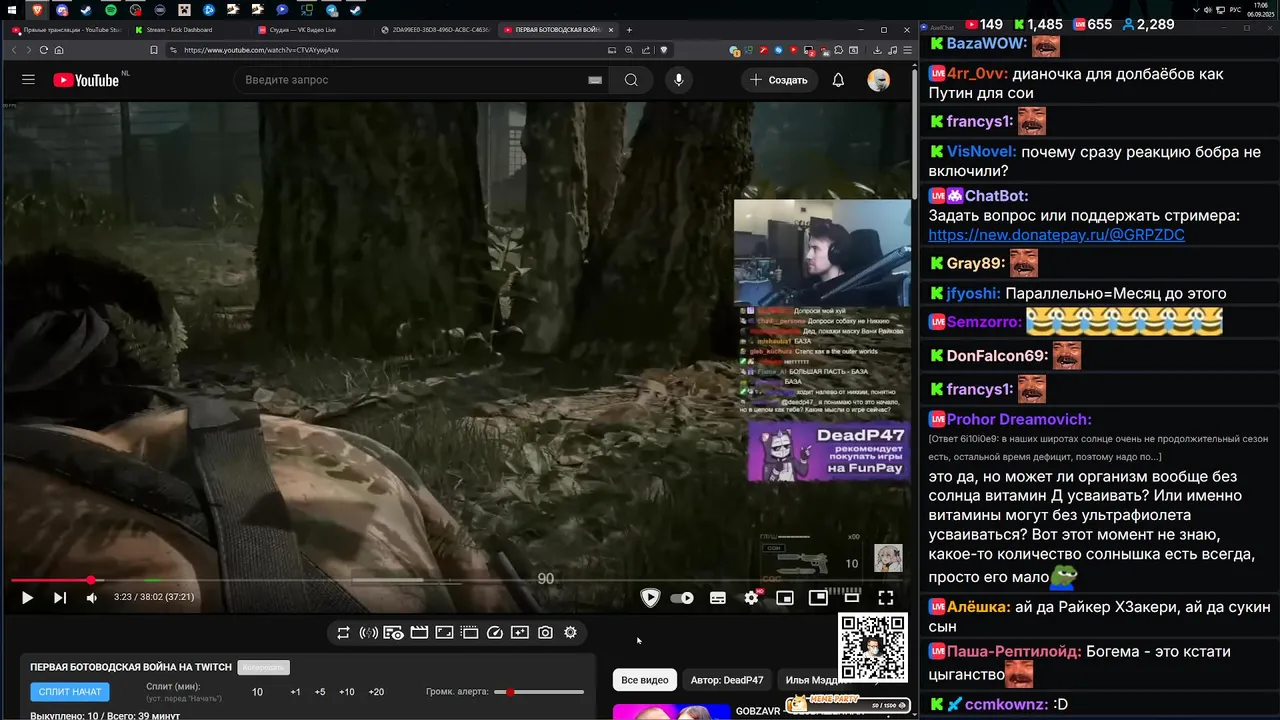Open the on-screen keyboard in search box

(595, 80)
